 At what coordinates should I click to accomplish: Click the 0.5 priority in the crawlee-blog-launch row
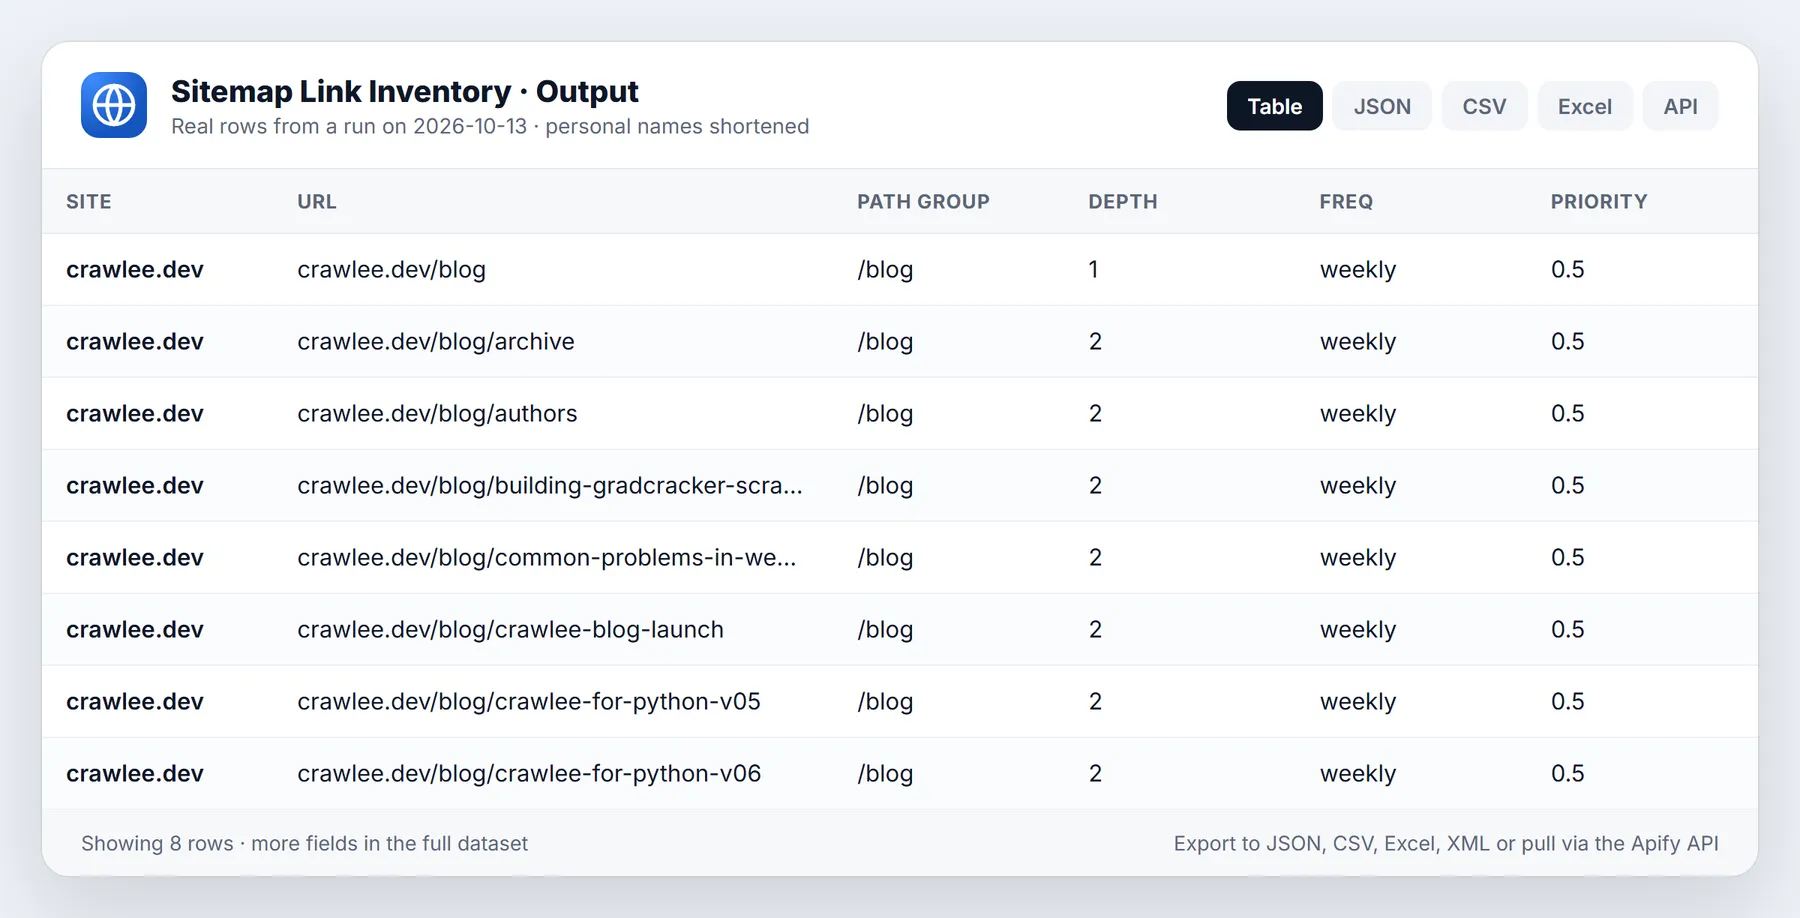point(1567,629)
